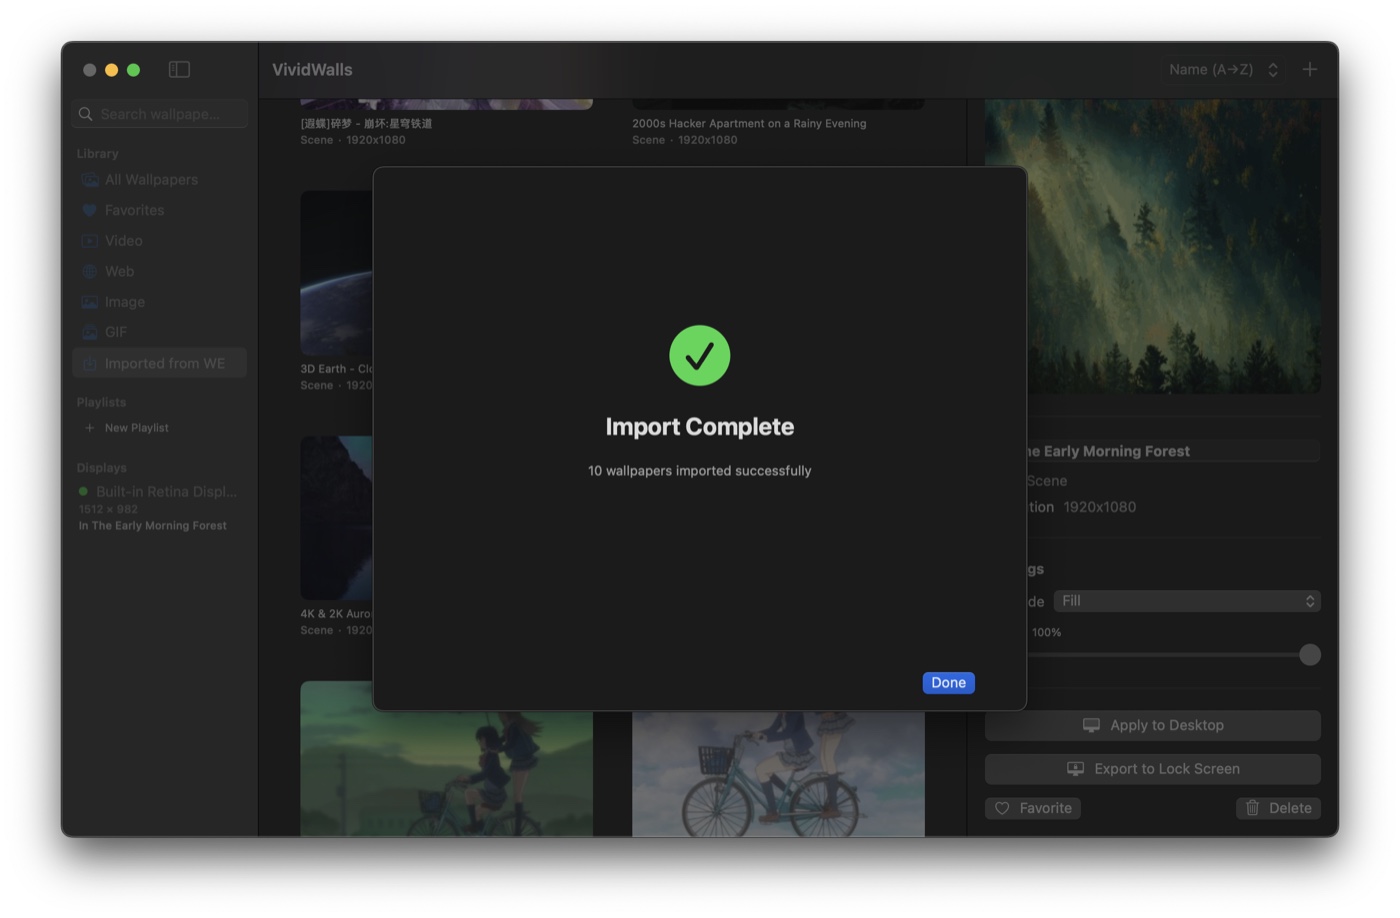Click the green window zoom button
The image size is (1400, 918).
tap(133, 70)
